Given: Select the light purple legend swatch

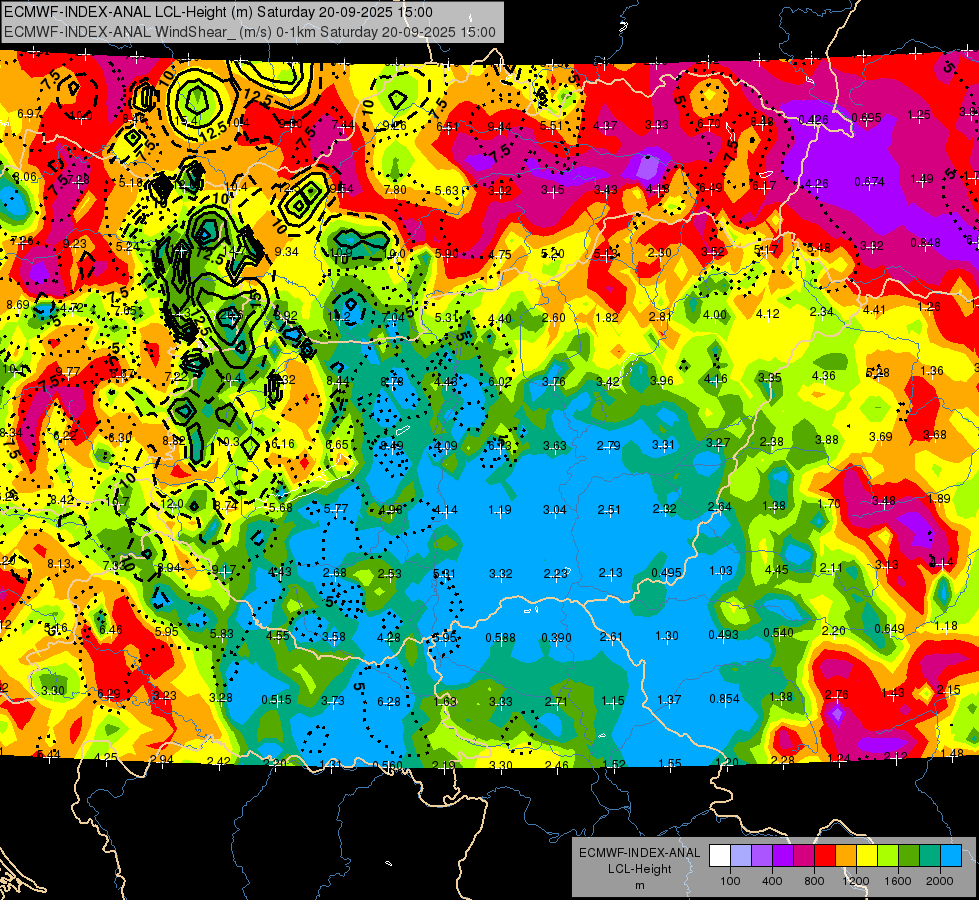Looking at the screenshot, I should (762, 855).
